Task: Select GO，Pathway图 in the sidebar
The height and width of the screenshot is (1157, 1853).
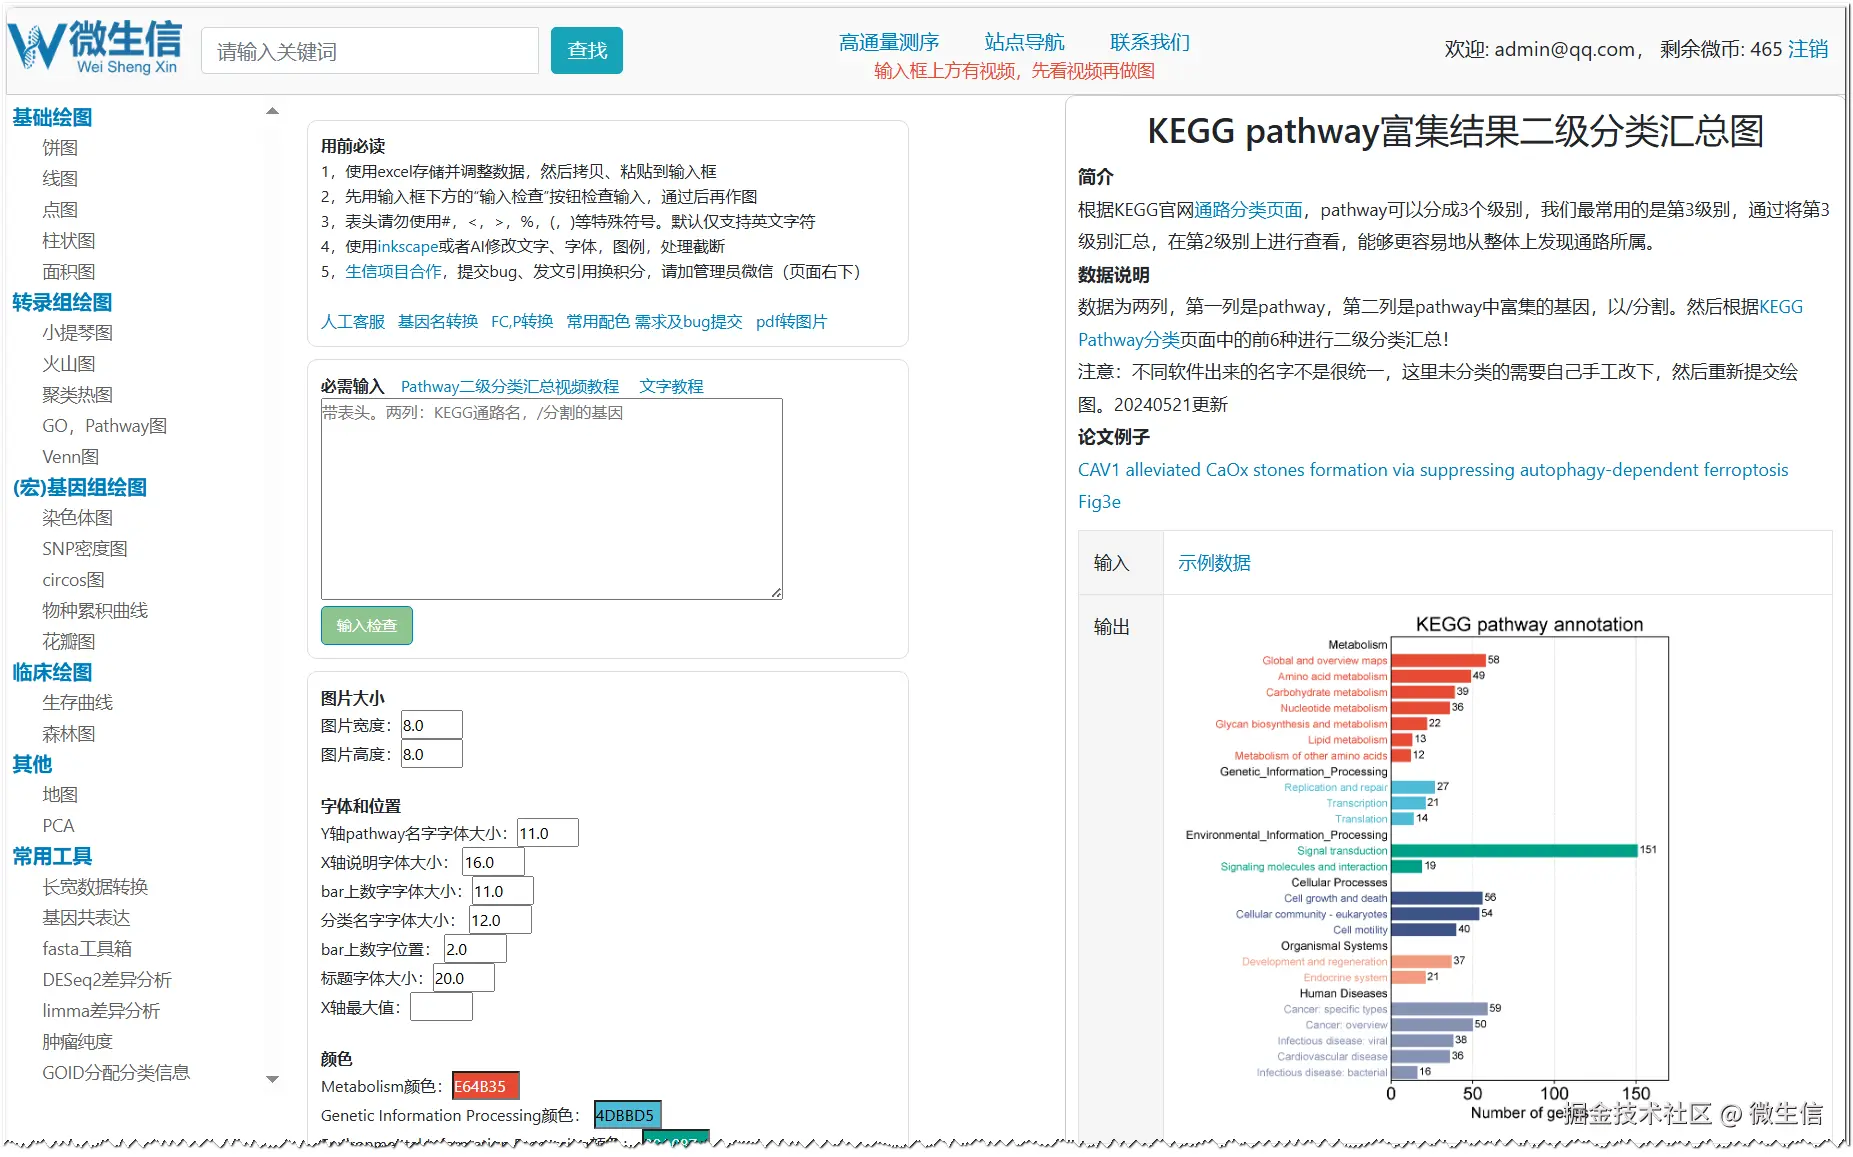Action: pyautogui.click(x=105, y=426)
